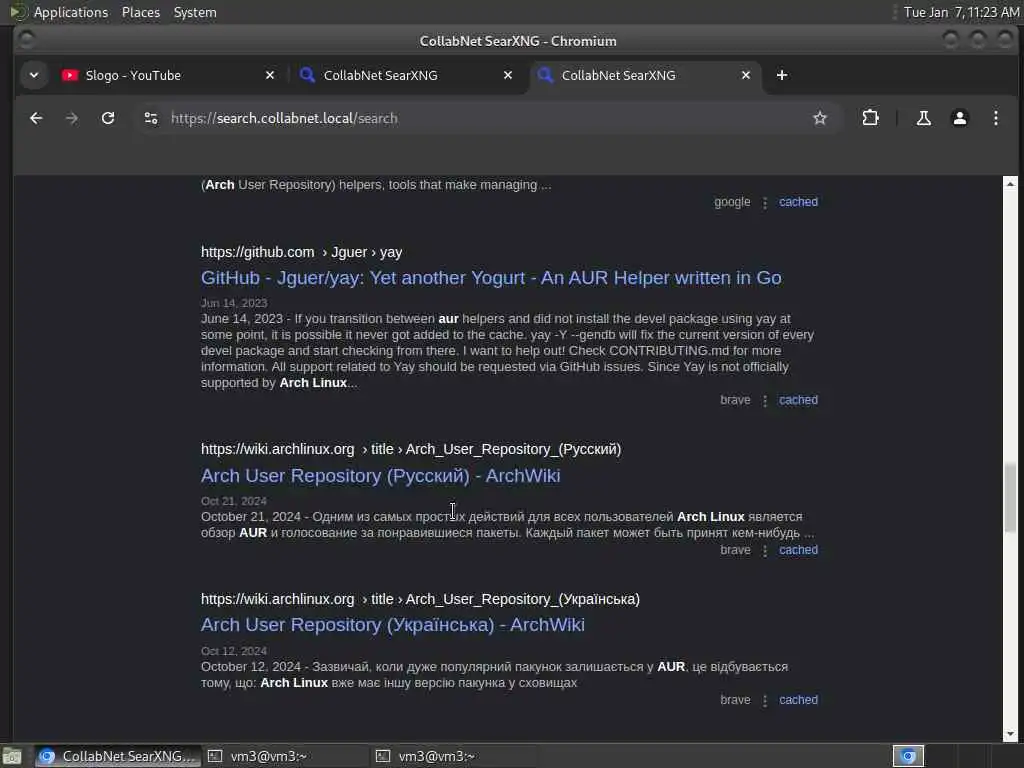Open the System menu
The image size is (1024, 768).
click(195, 12)
